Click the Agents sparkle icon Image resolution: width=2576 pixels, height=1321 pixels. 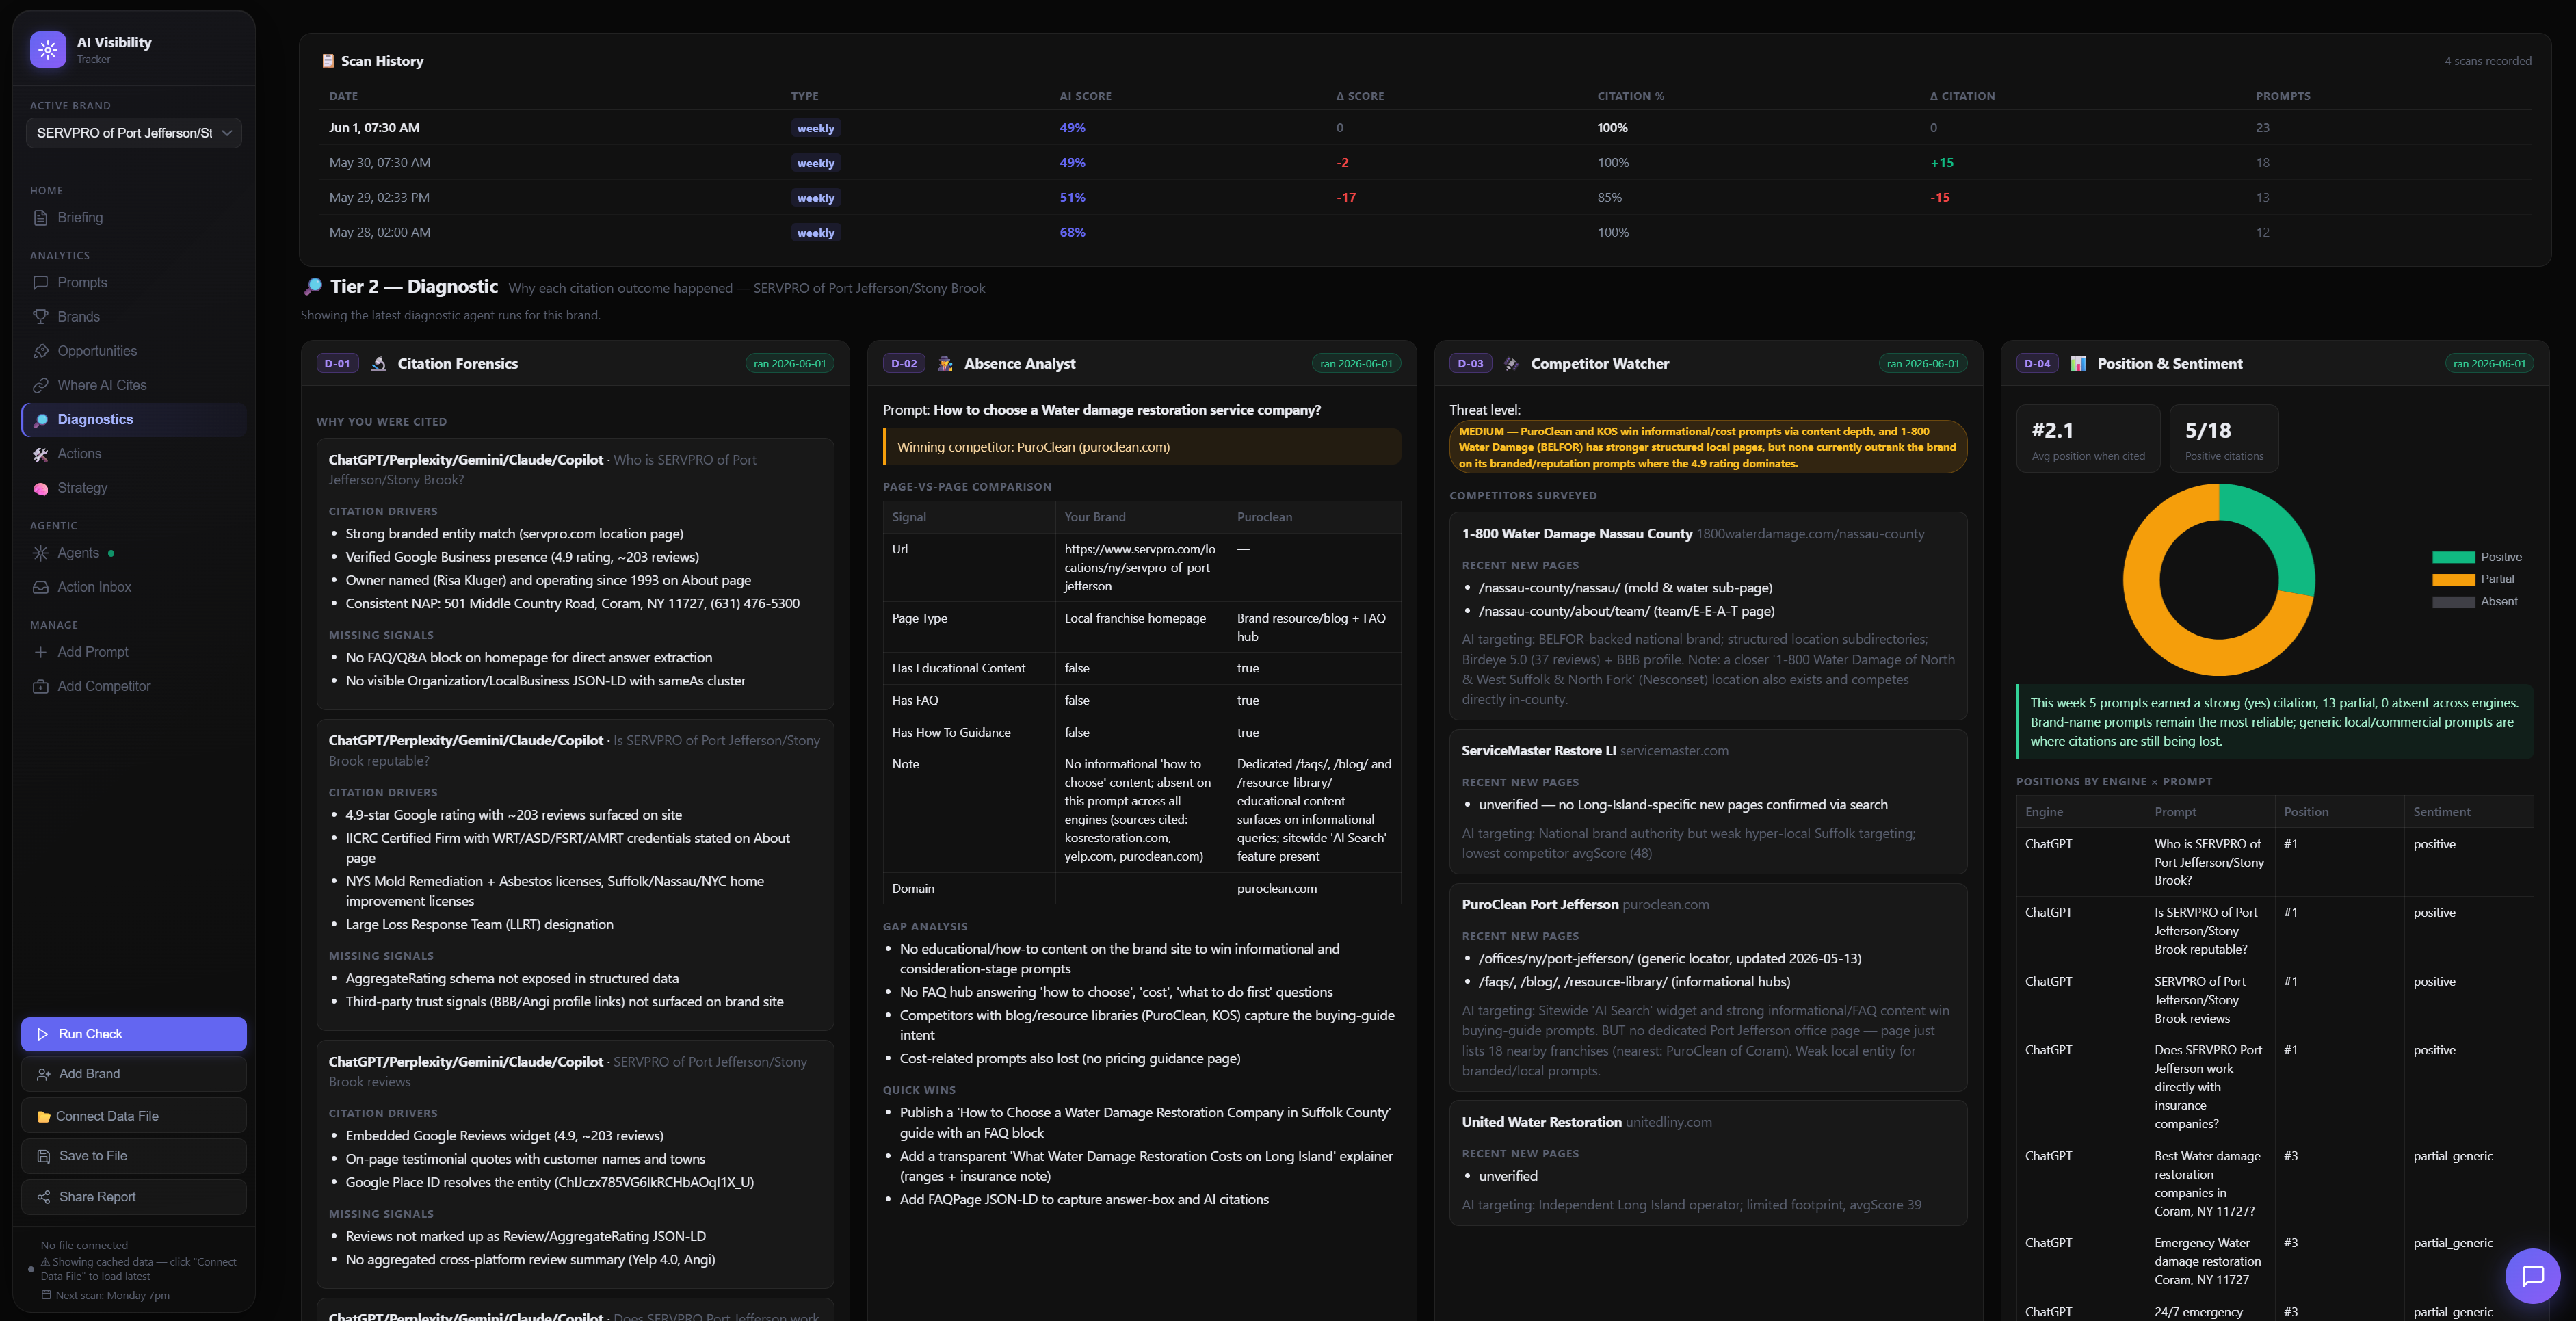pyautogui.click(x=40, y=553)
